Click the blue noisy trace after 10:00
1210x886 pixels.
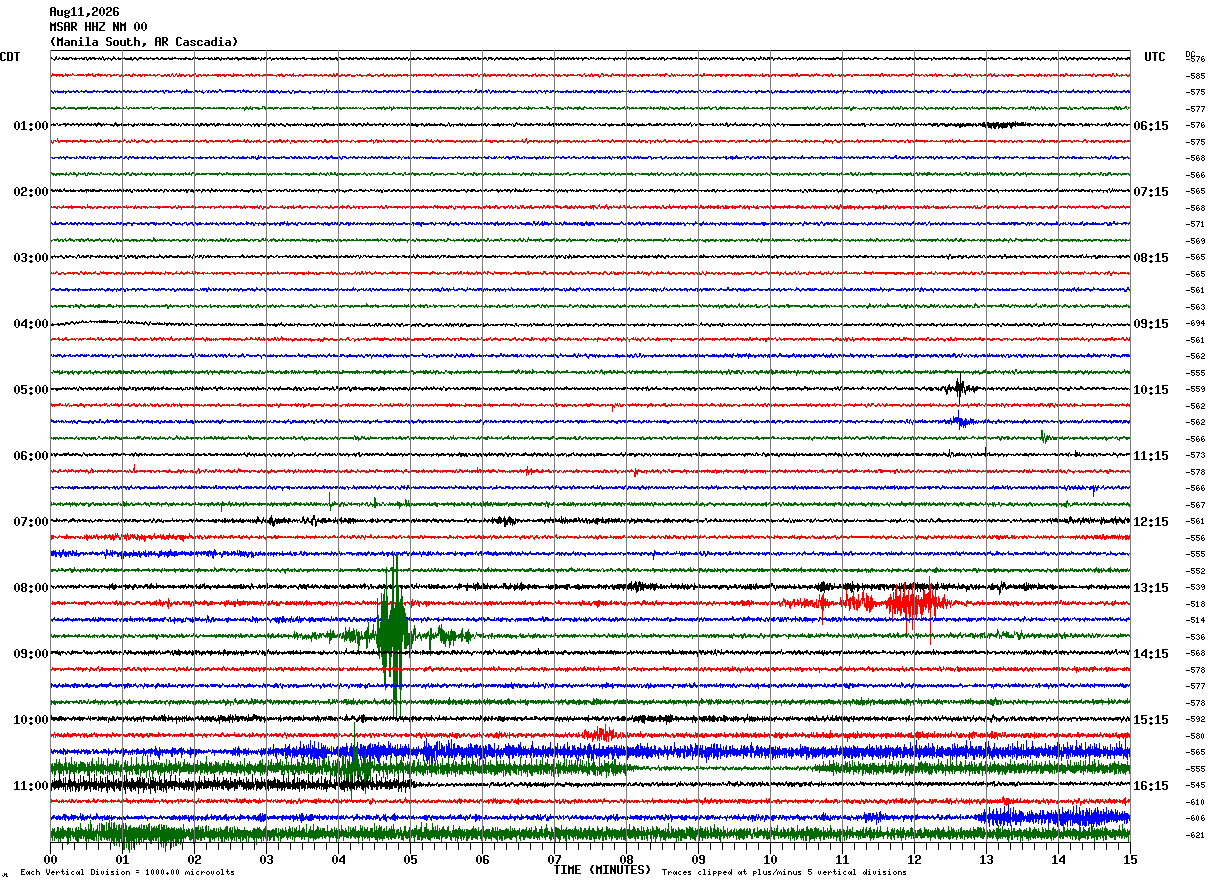[700, 751]
